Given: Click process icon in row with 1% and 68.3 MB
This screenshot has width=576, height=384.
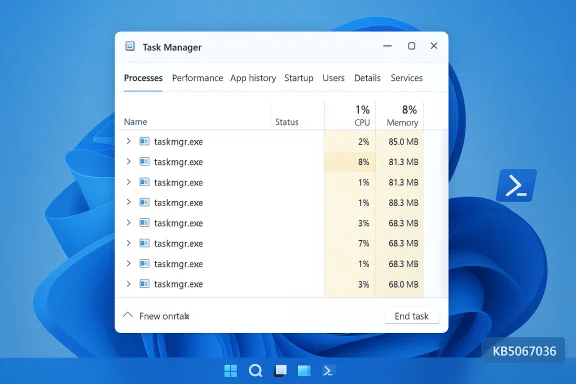Looking at the screenshot, I should [144, 263].
